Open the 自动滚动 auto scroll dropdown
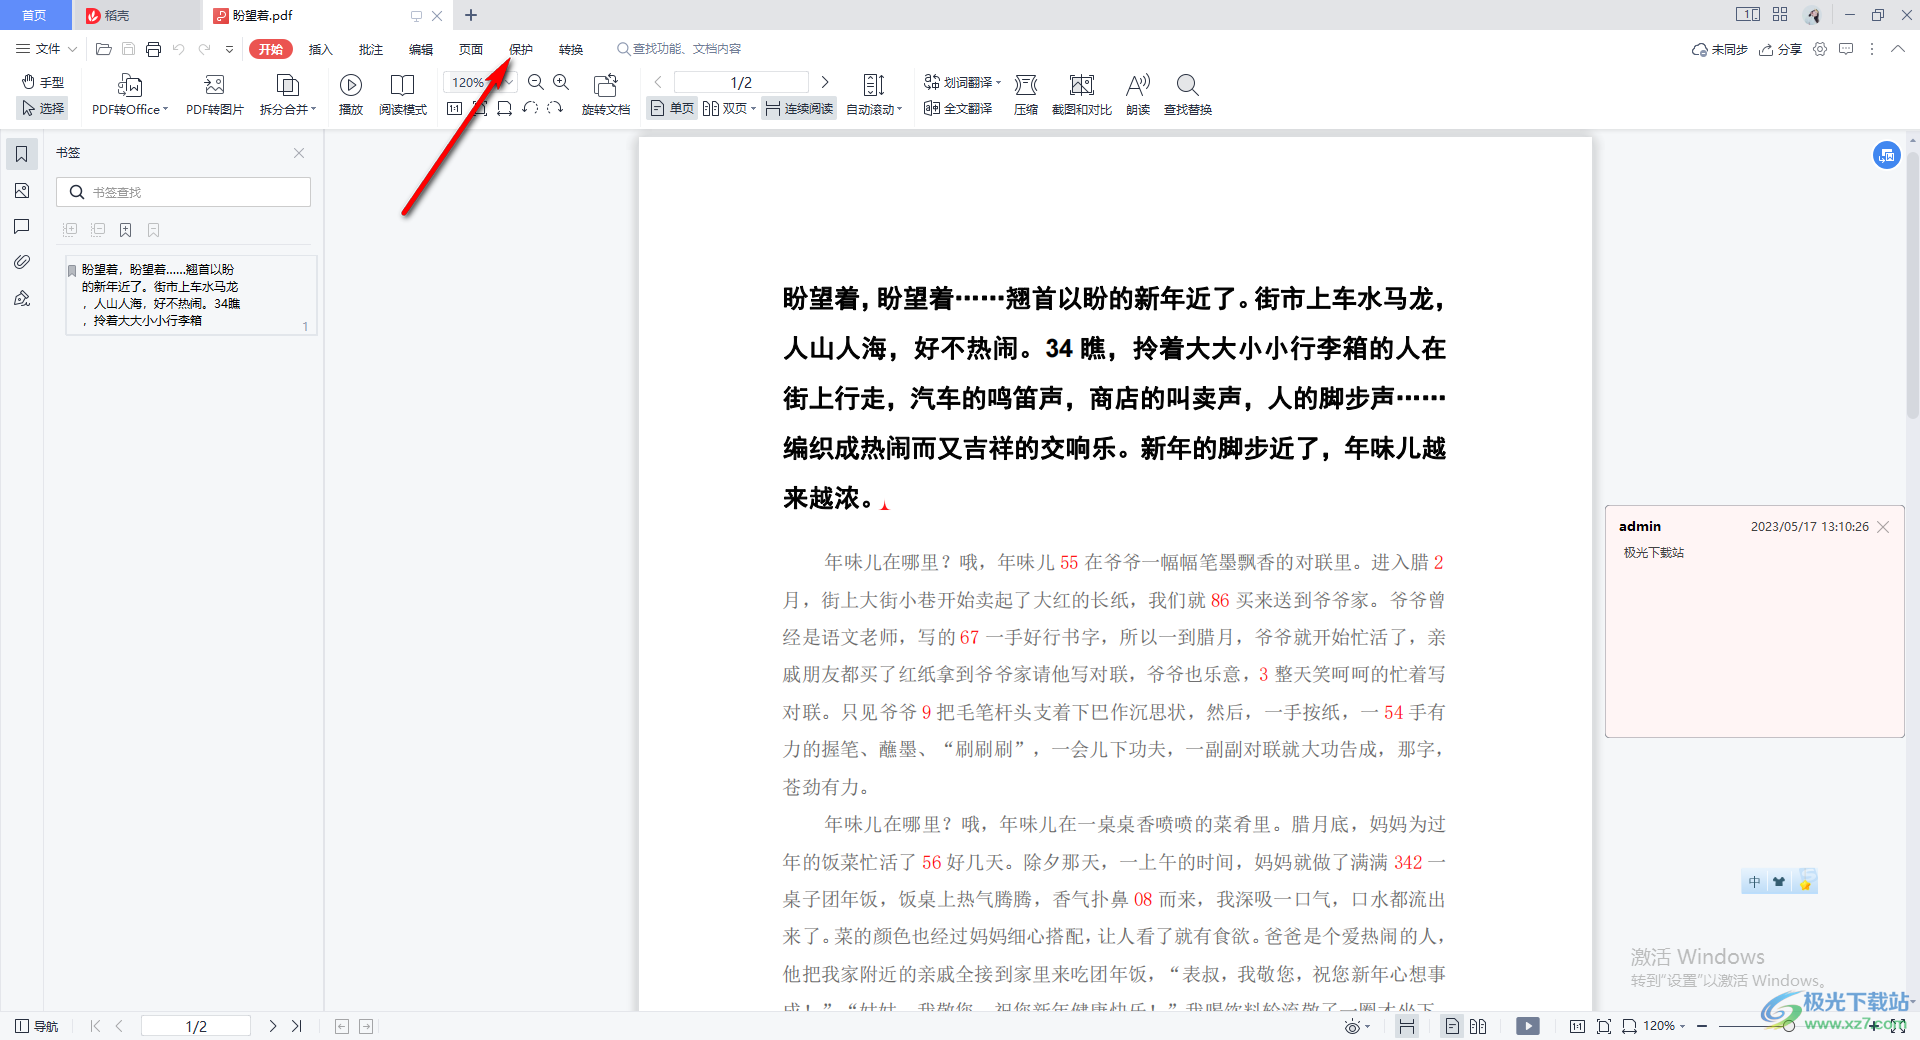Screen dimensions: 1920x1040 874,95
